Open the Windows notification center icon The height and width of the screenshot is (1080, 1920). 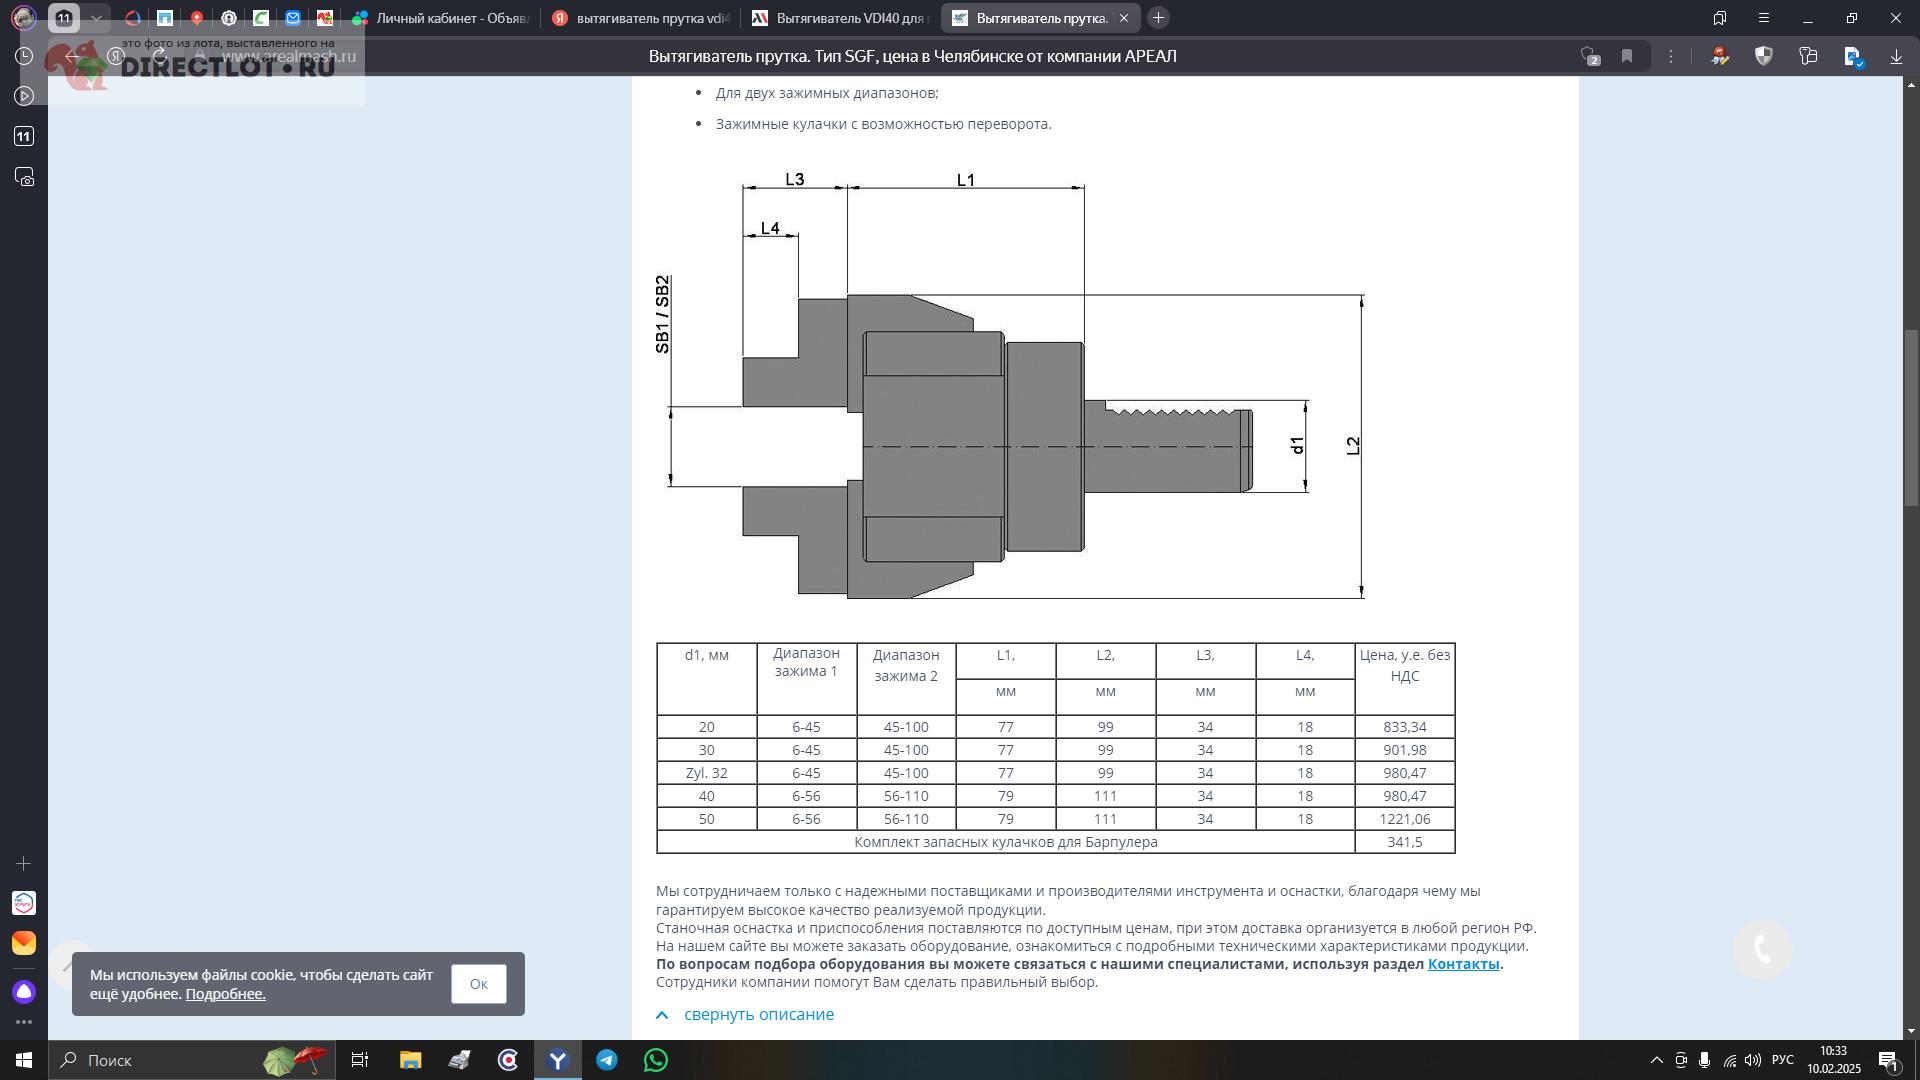tap(1889, 1061)
